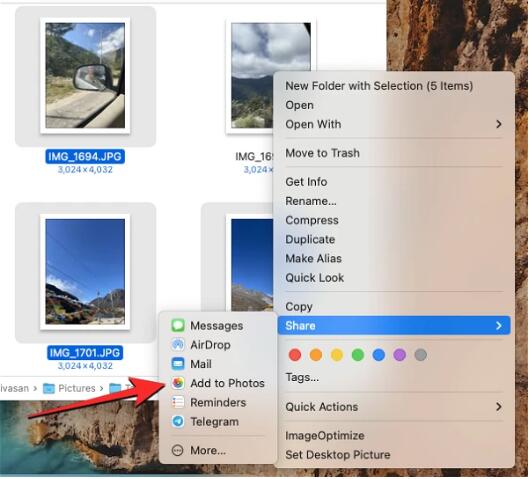
Task: Click the Messages share icon
Action: click(178, 326)
